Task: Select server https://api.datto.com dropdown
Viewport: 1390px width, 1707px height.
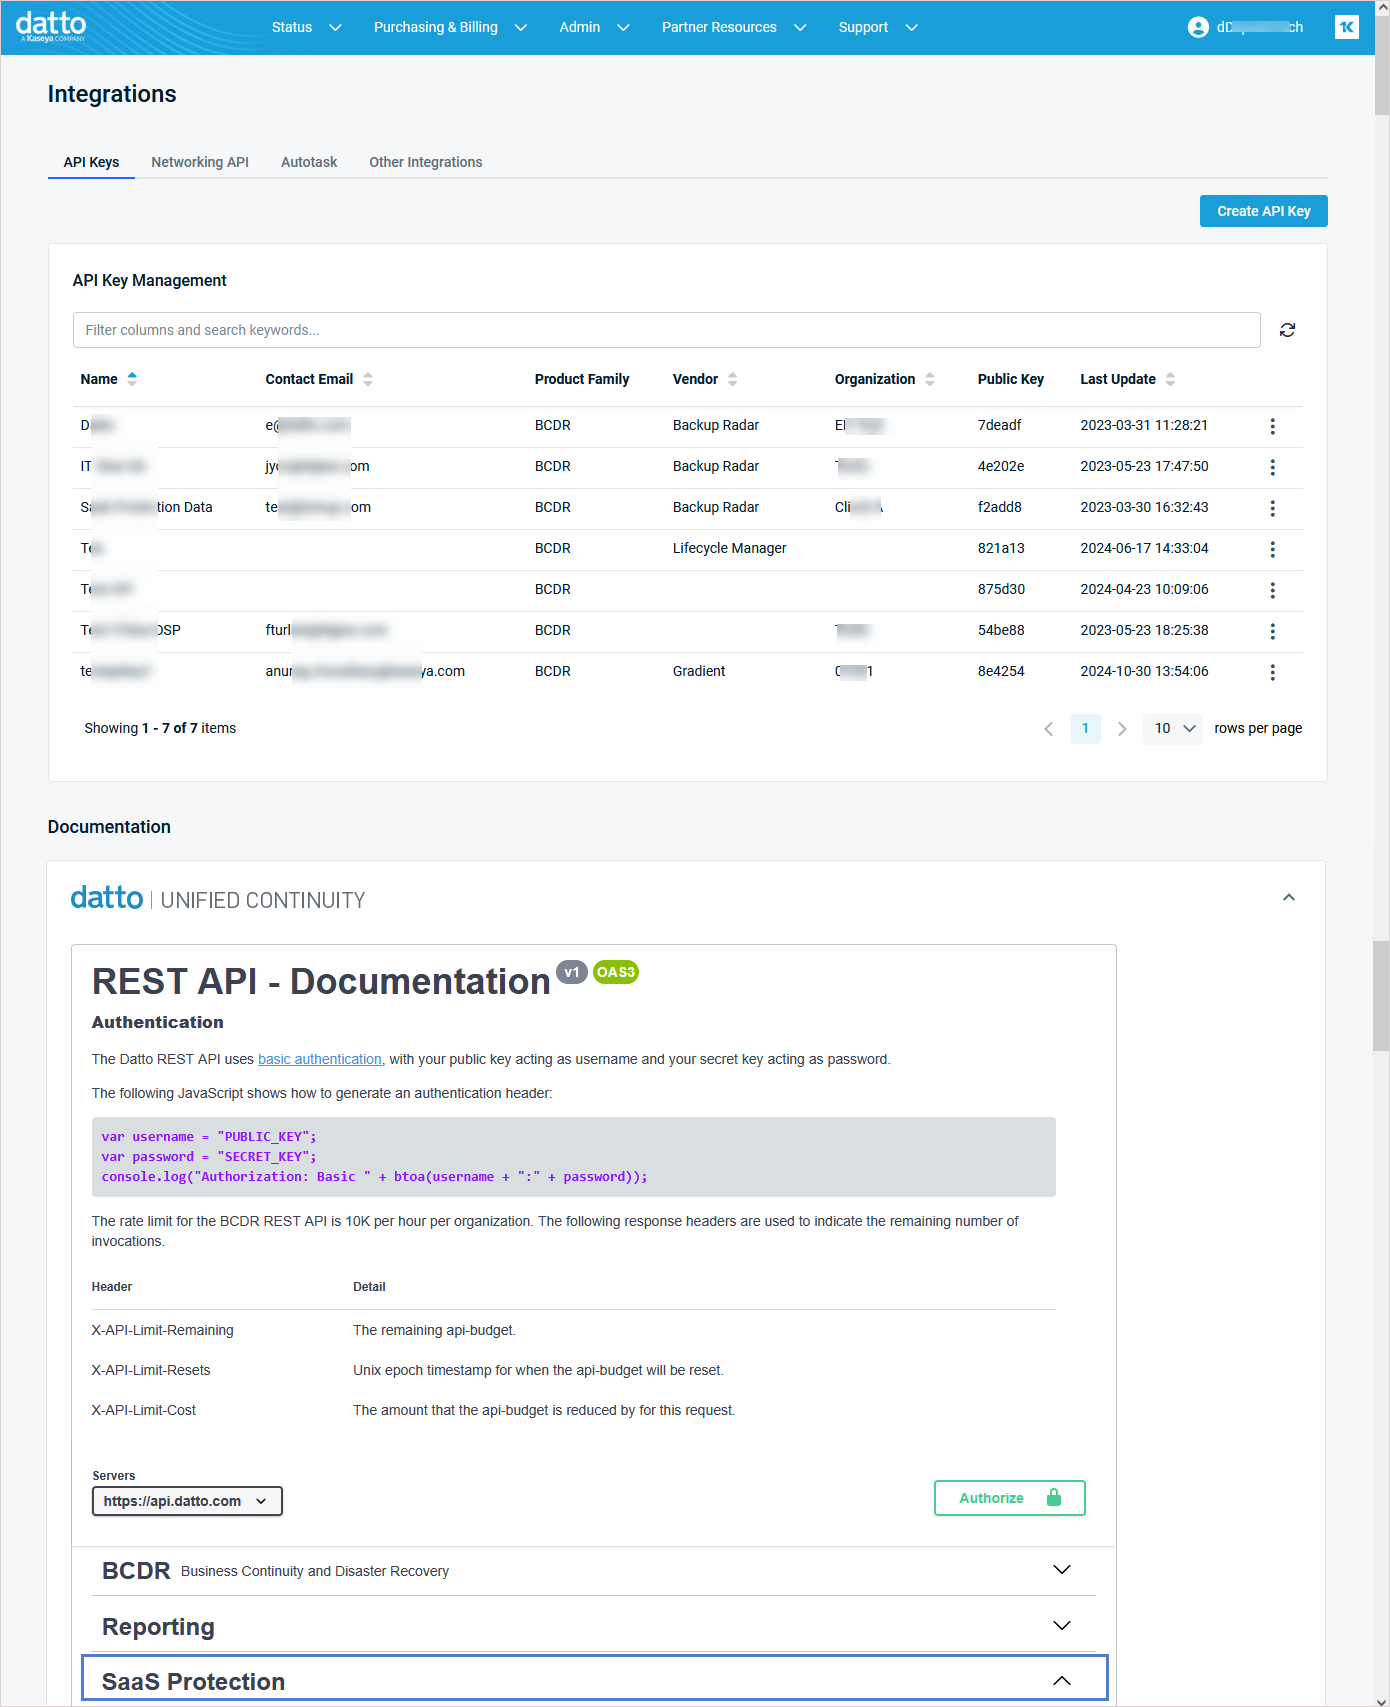Action: [x=187, y=1501]
